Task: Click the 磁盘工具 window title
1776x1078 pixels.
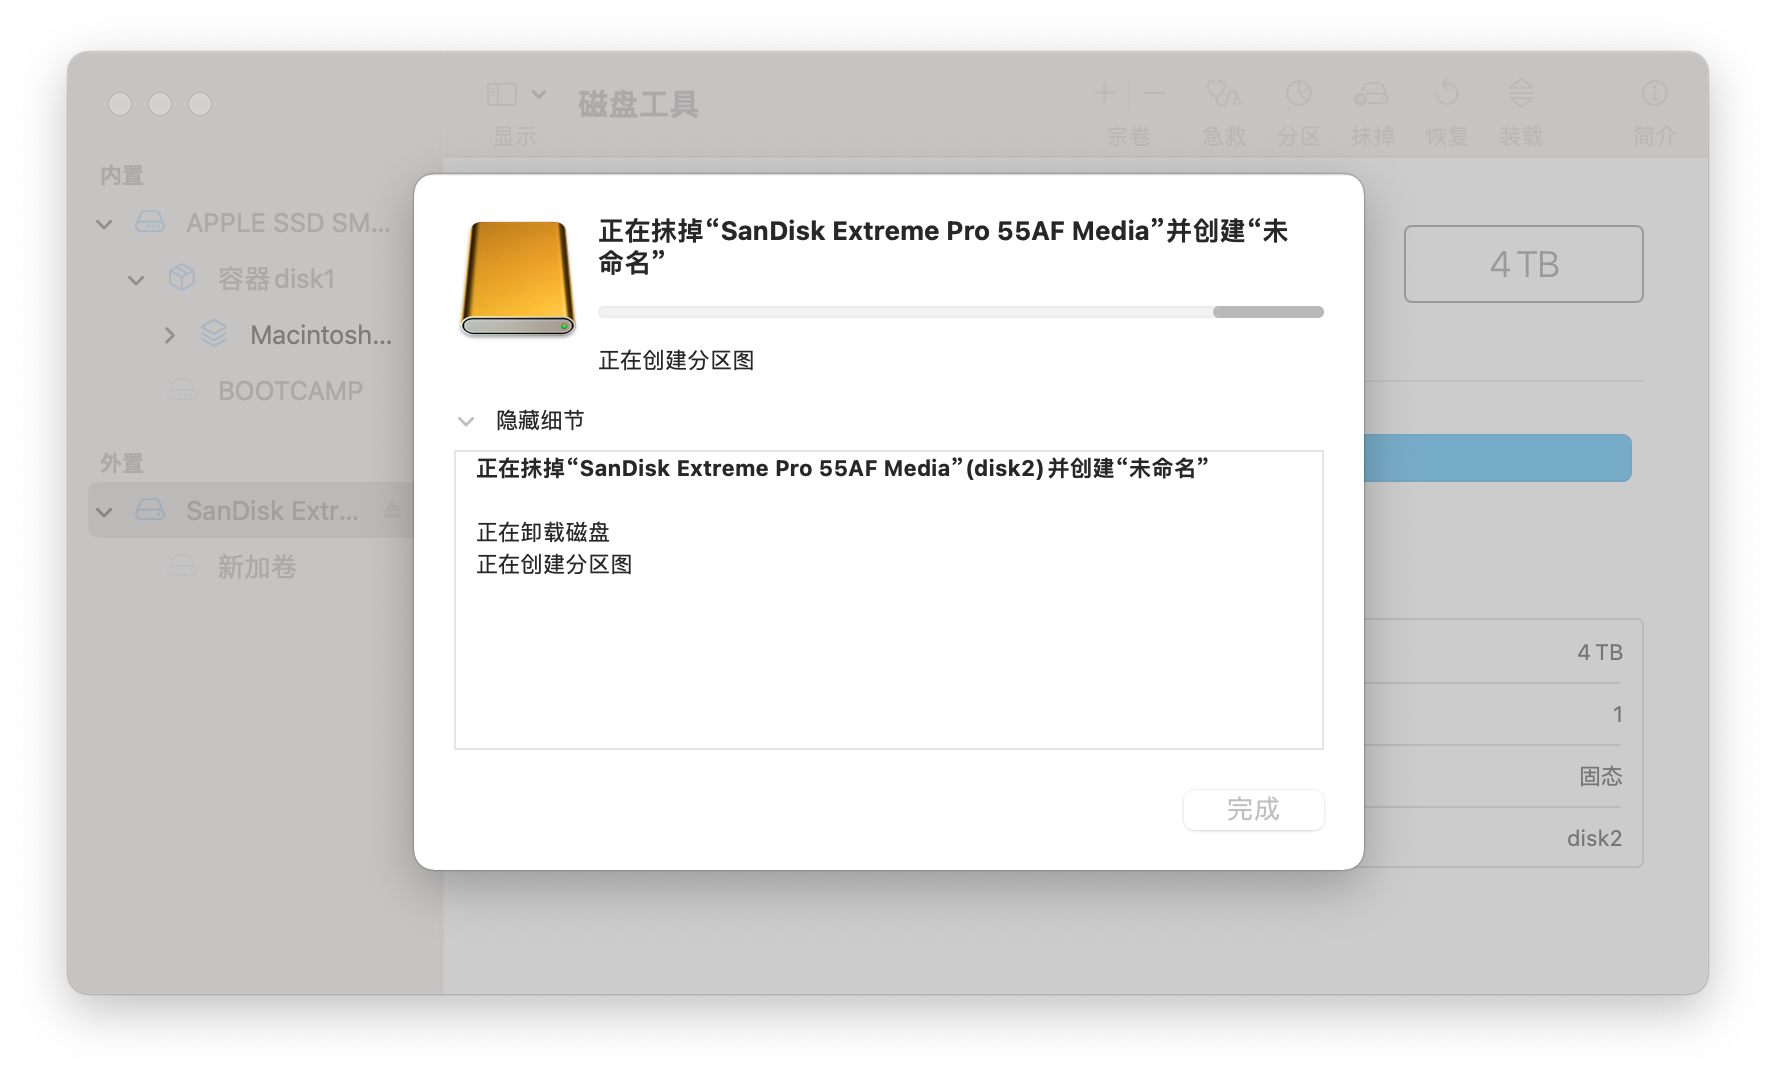Action: pyautogui.click(x=638, y=104)
